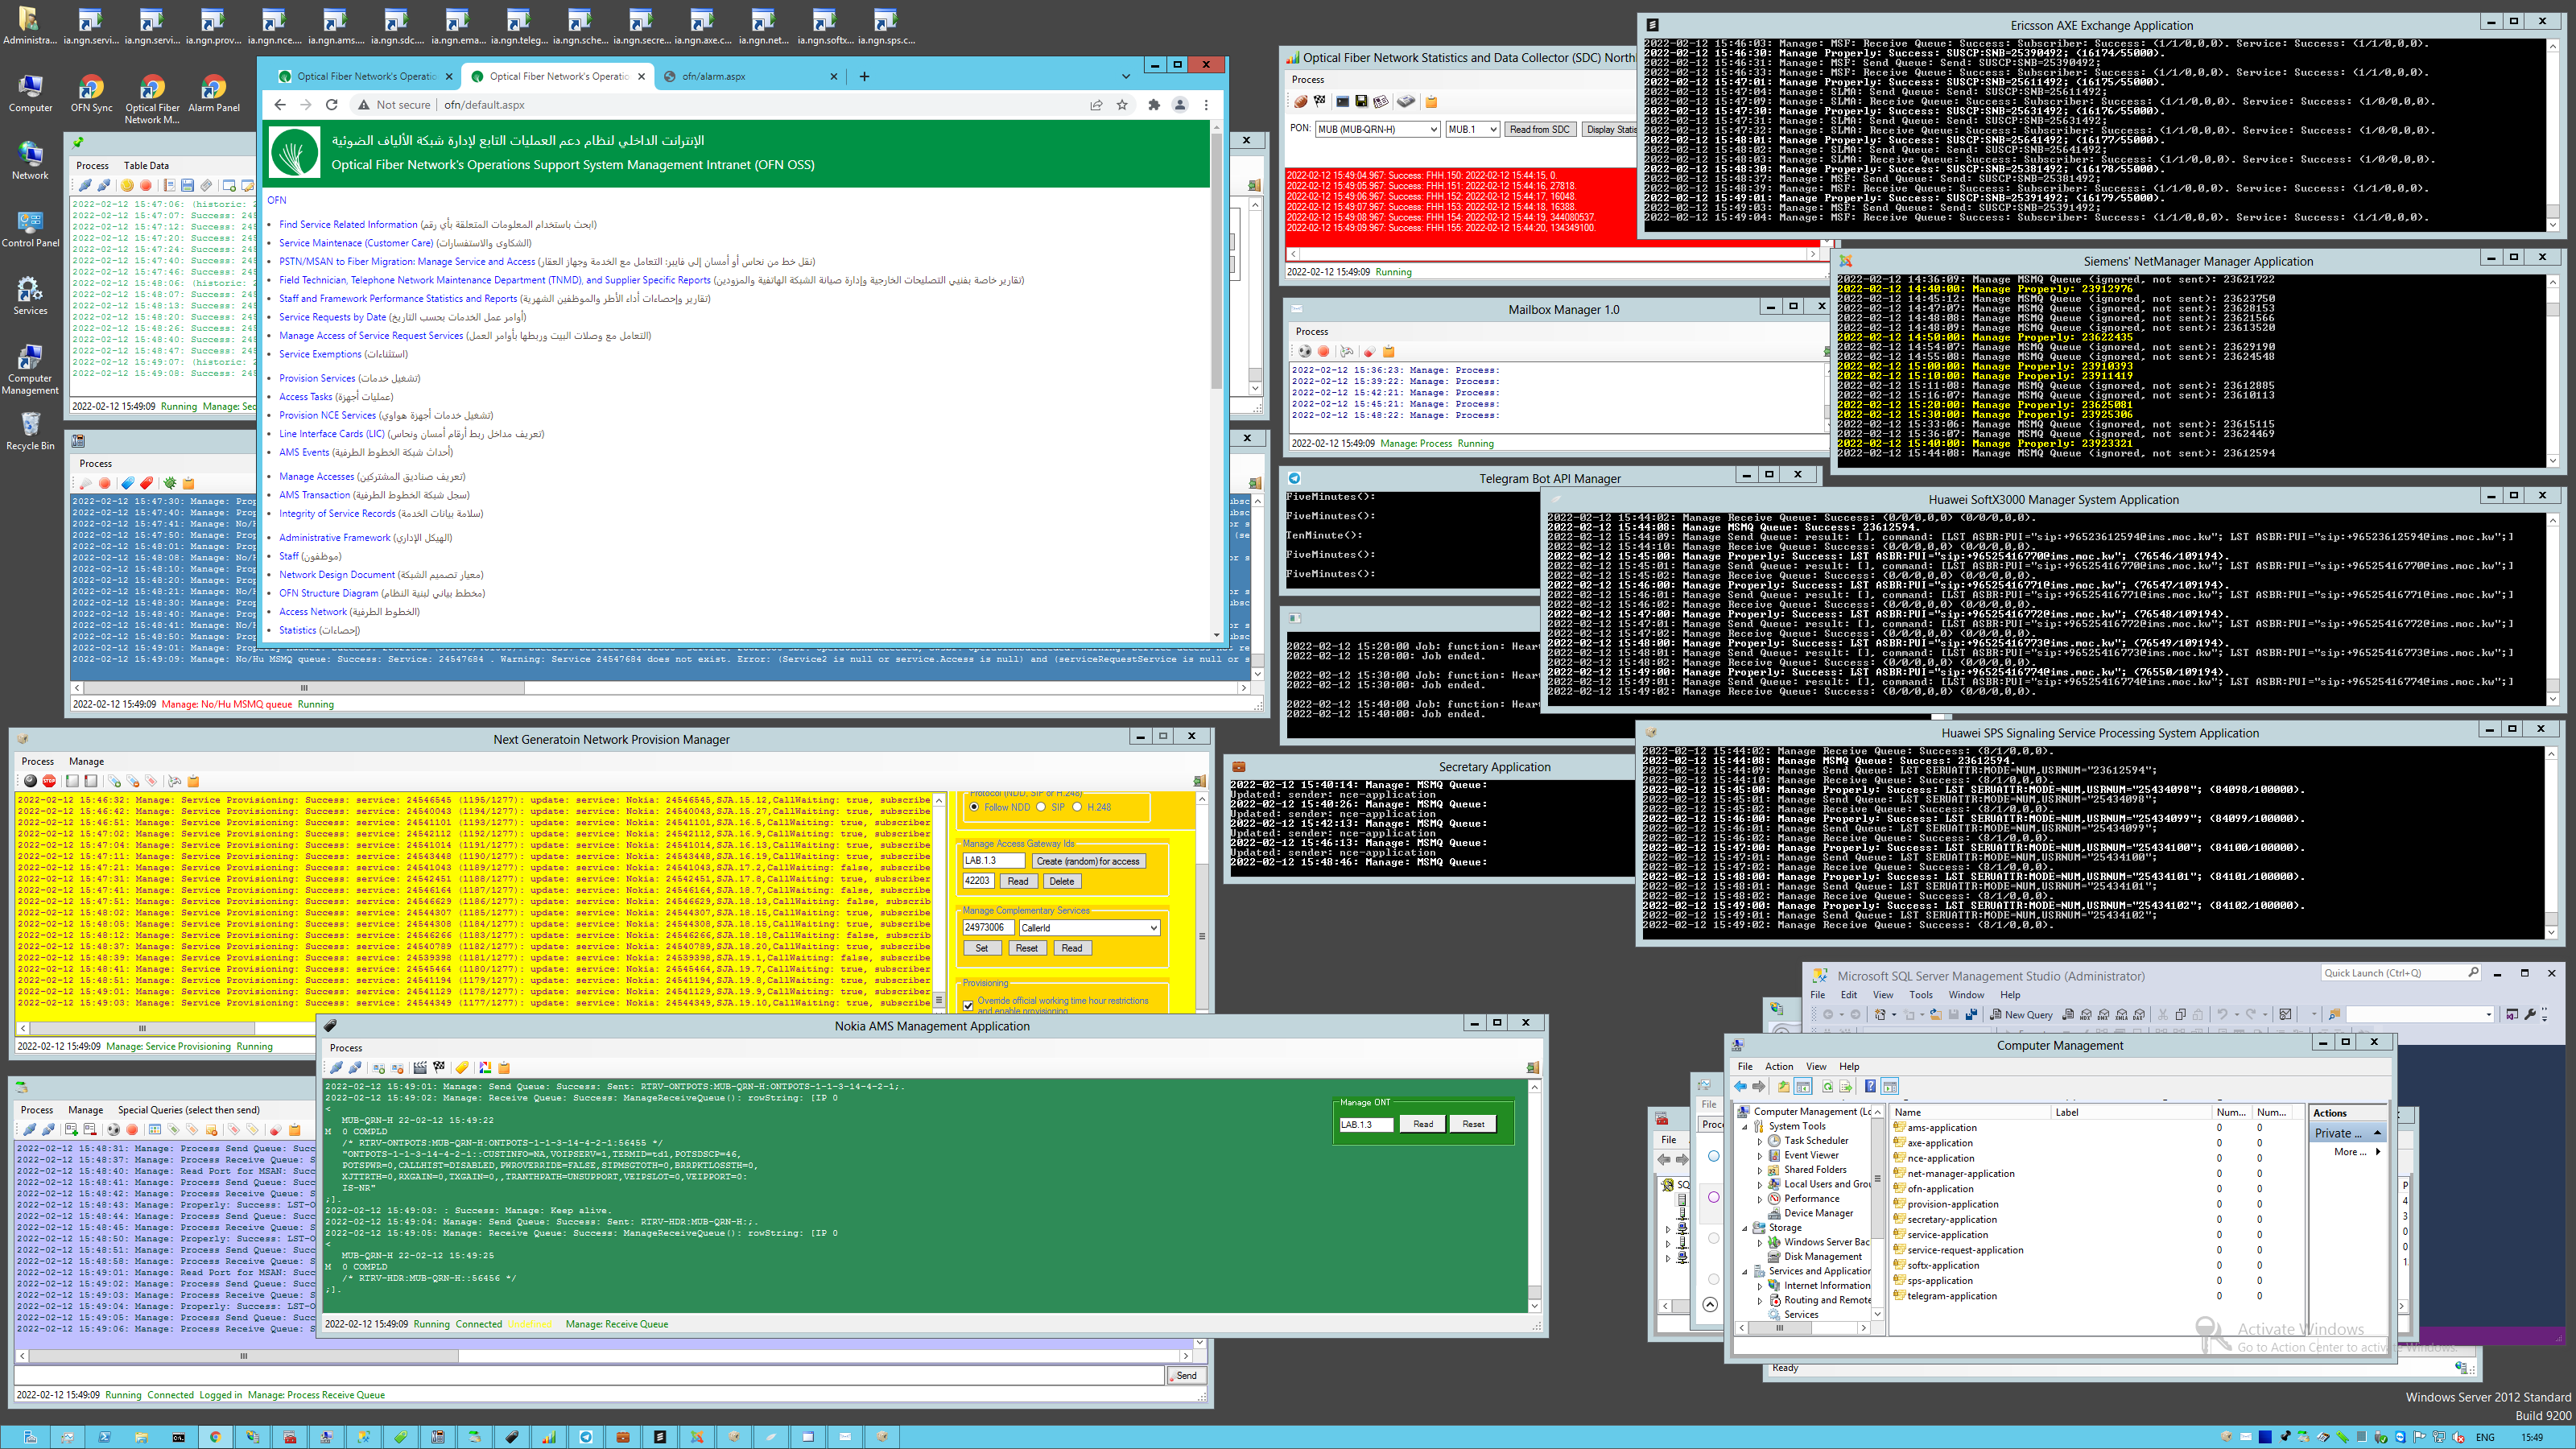Collapse the Storage tree node
This screenshot has width=2576, height=1449.
pos(1746,1228)
